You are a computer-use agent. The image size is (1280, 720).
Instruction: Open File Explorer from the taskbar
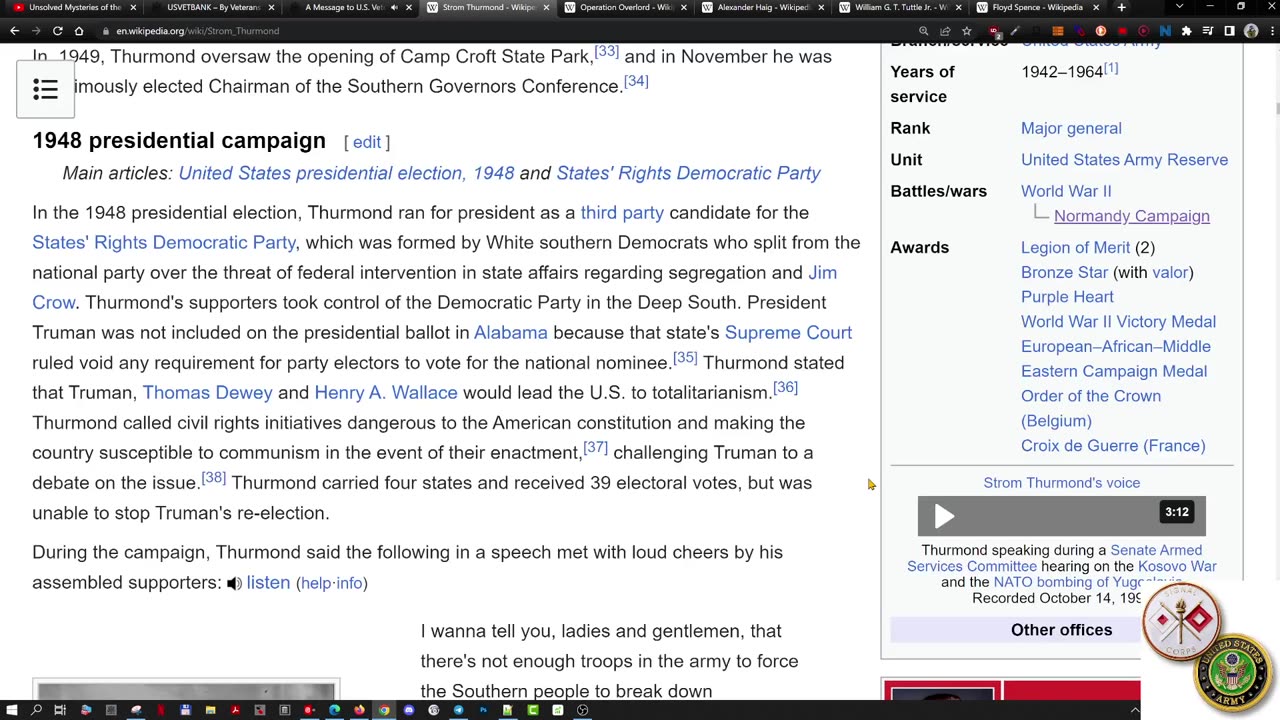210,710
